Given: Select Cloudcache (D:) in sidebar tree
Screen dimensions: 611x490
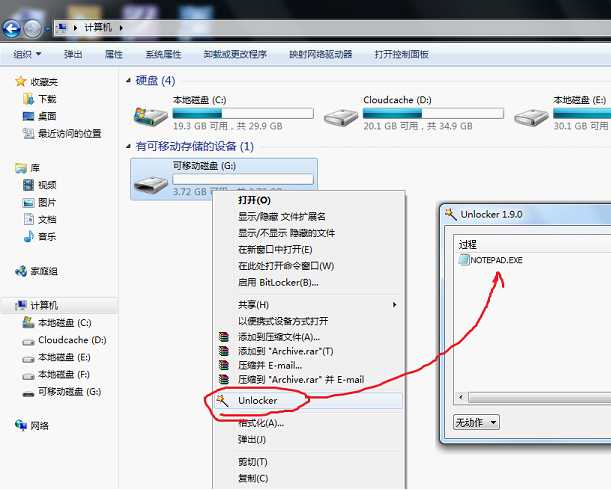Looking at the screenshot, I should tap(64, 340).
